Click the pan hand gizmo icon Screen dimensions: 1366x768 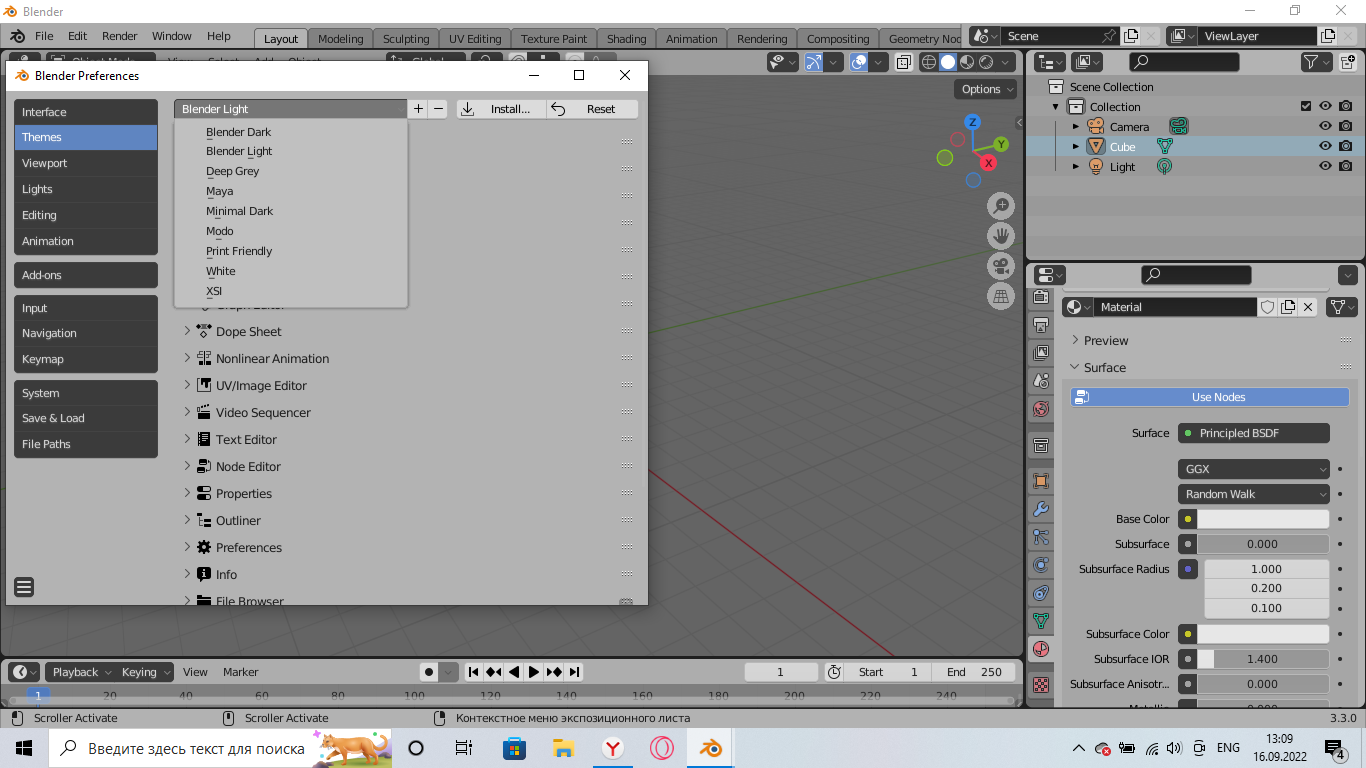(1001, 236)
